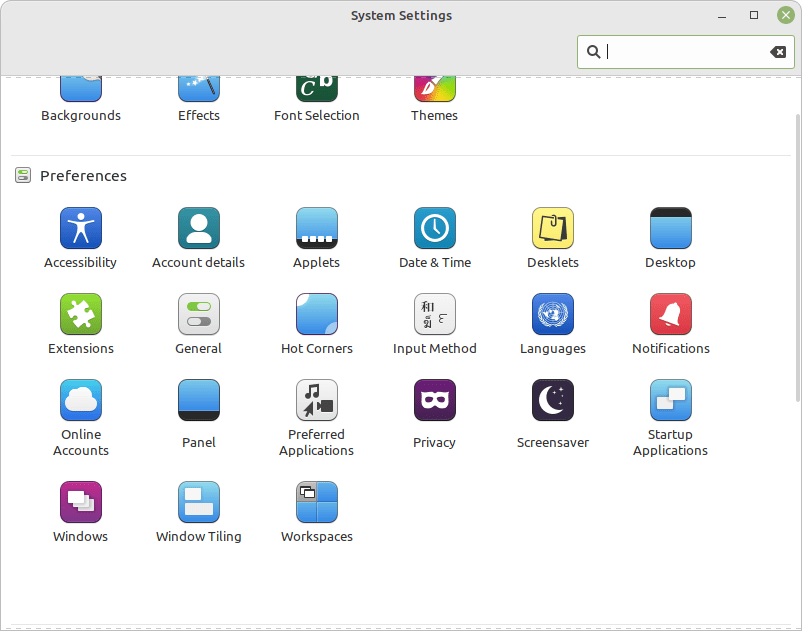
Task: Open the Screensaver moon icon
Action: click(553, 400)
